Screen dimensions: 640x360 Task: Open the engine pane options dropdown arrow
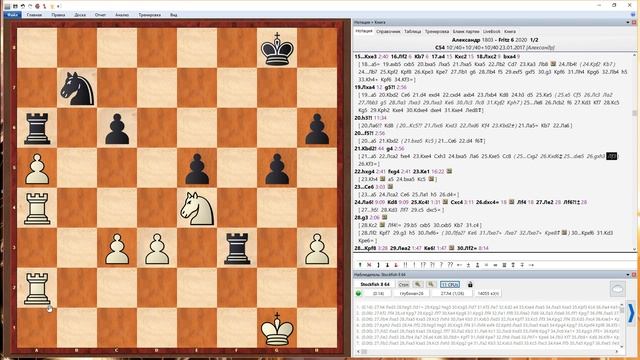pyautogui.click(x=628, y=275)
